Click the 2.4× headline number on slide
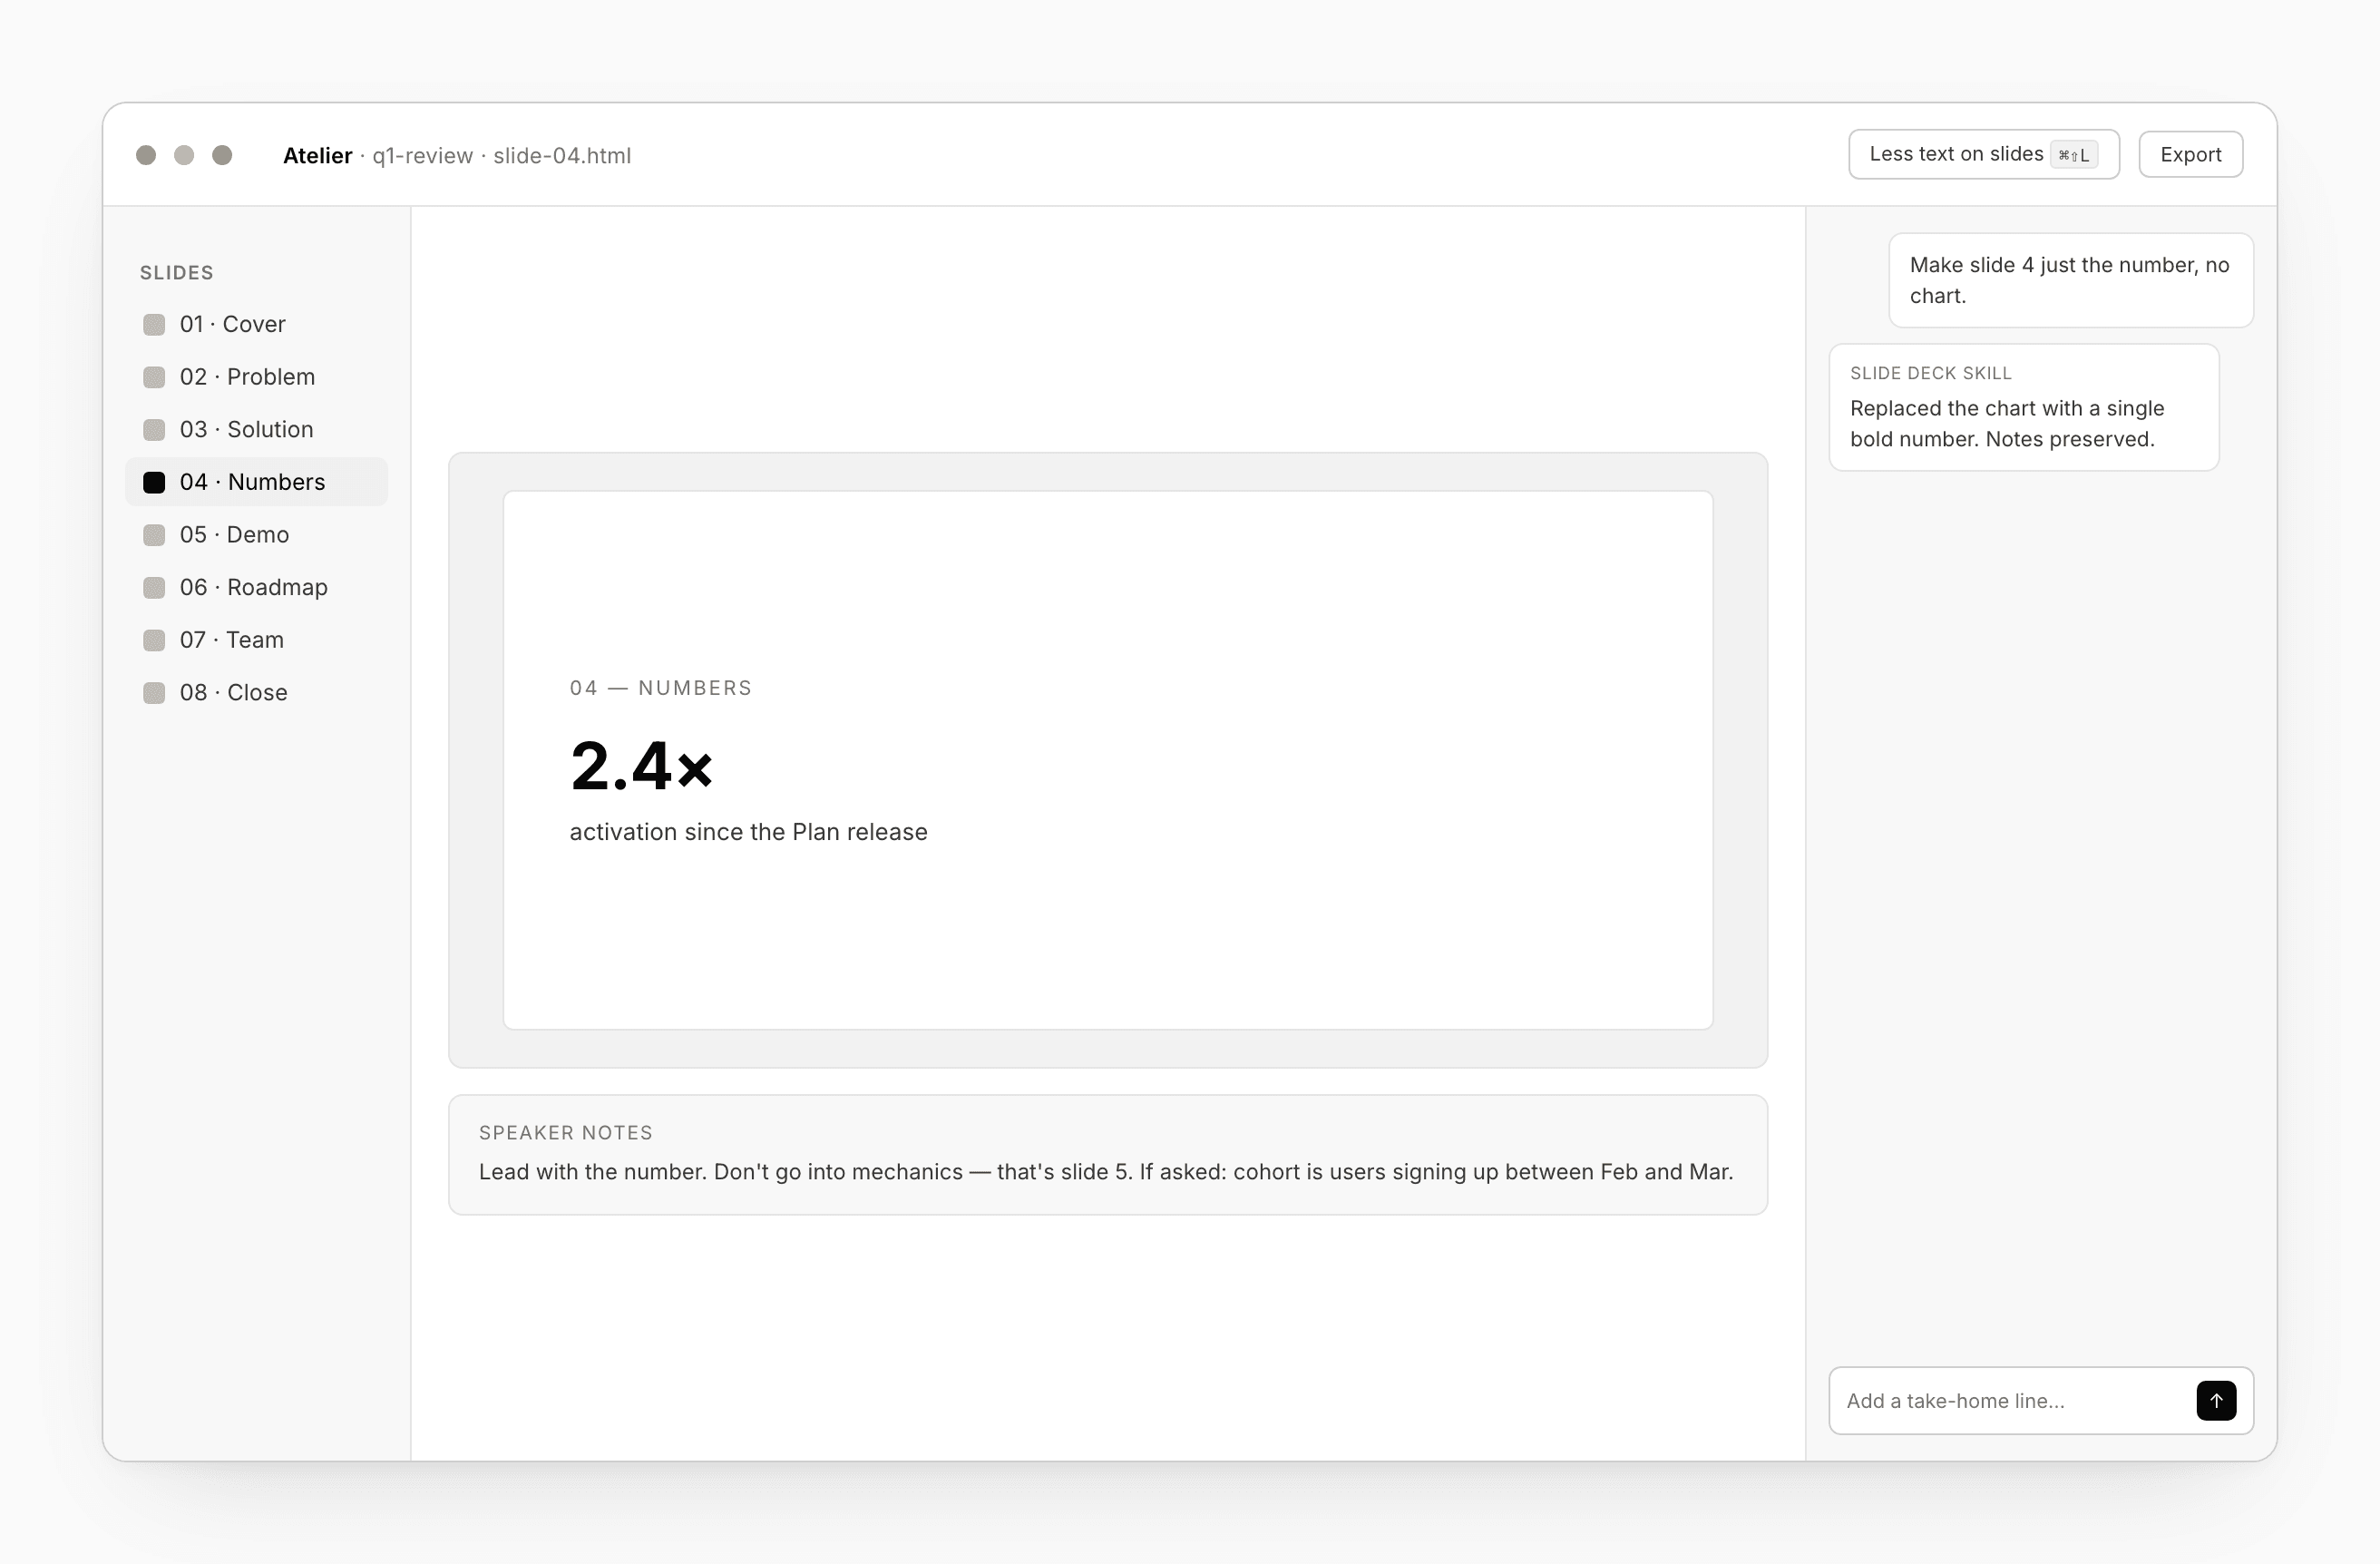The width and height of the screenshot is (2380, 1564). tap(641, 766)
